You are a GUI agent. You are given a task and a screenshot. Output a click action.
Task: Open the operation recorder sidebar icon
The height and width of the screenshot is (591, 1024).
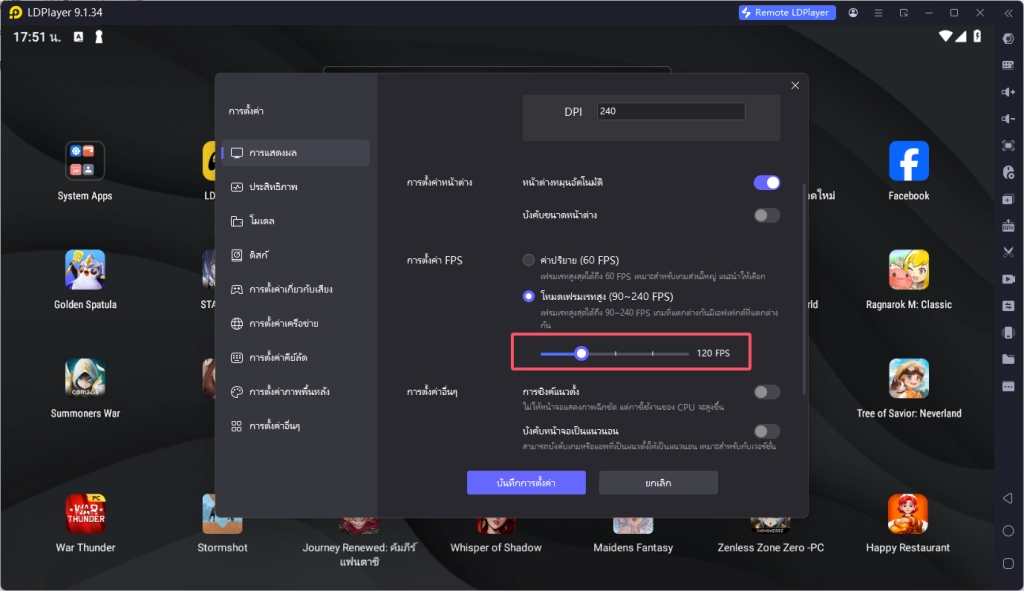pos(1011,172)
